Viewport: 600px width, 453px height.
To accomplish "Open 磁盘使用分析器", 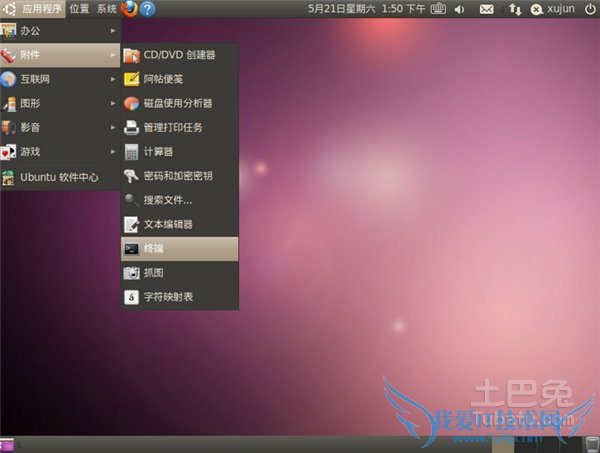I will tap(179, 103).
